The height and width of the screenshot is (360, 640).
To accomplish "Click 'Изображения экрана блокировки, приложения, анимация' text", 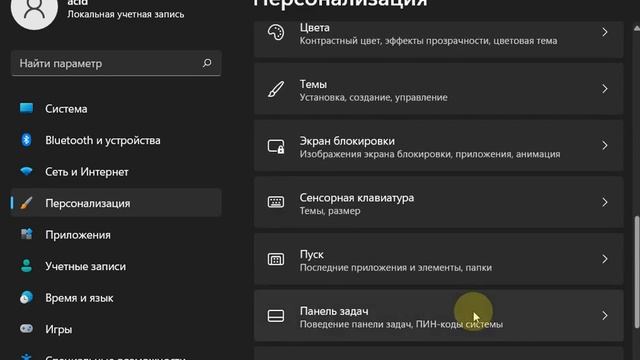I will (x=430, y=154).
